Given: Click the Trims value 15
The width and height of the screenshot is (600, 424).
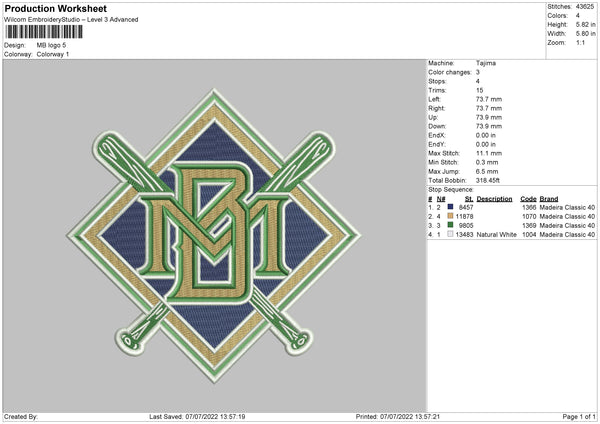Looking at the screenshot, I should pos(480,90).
